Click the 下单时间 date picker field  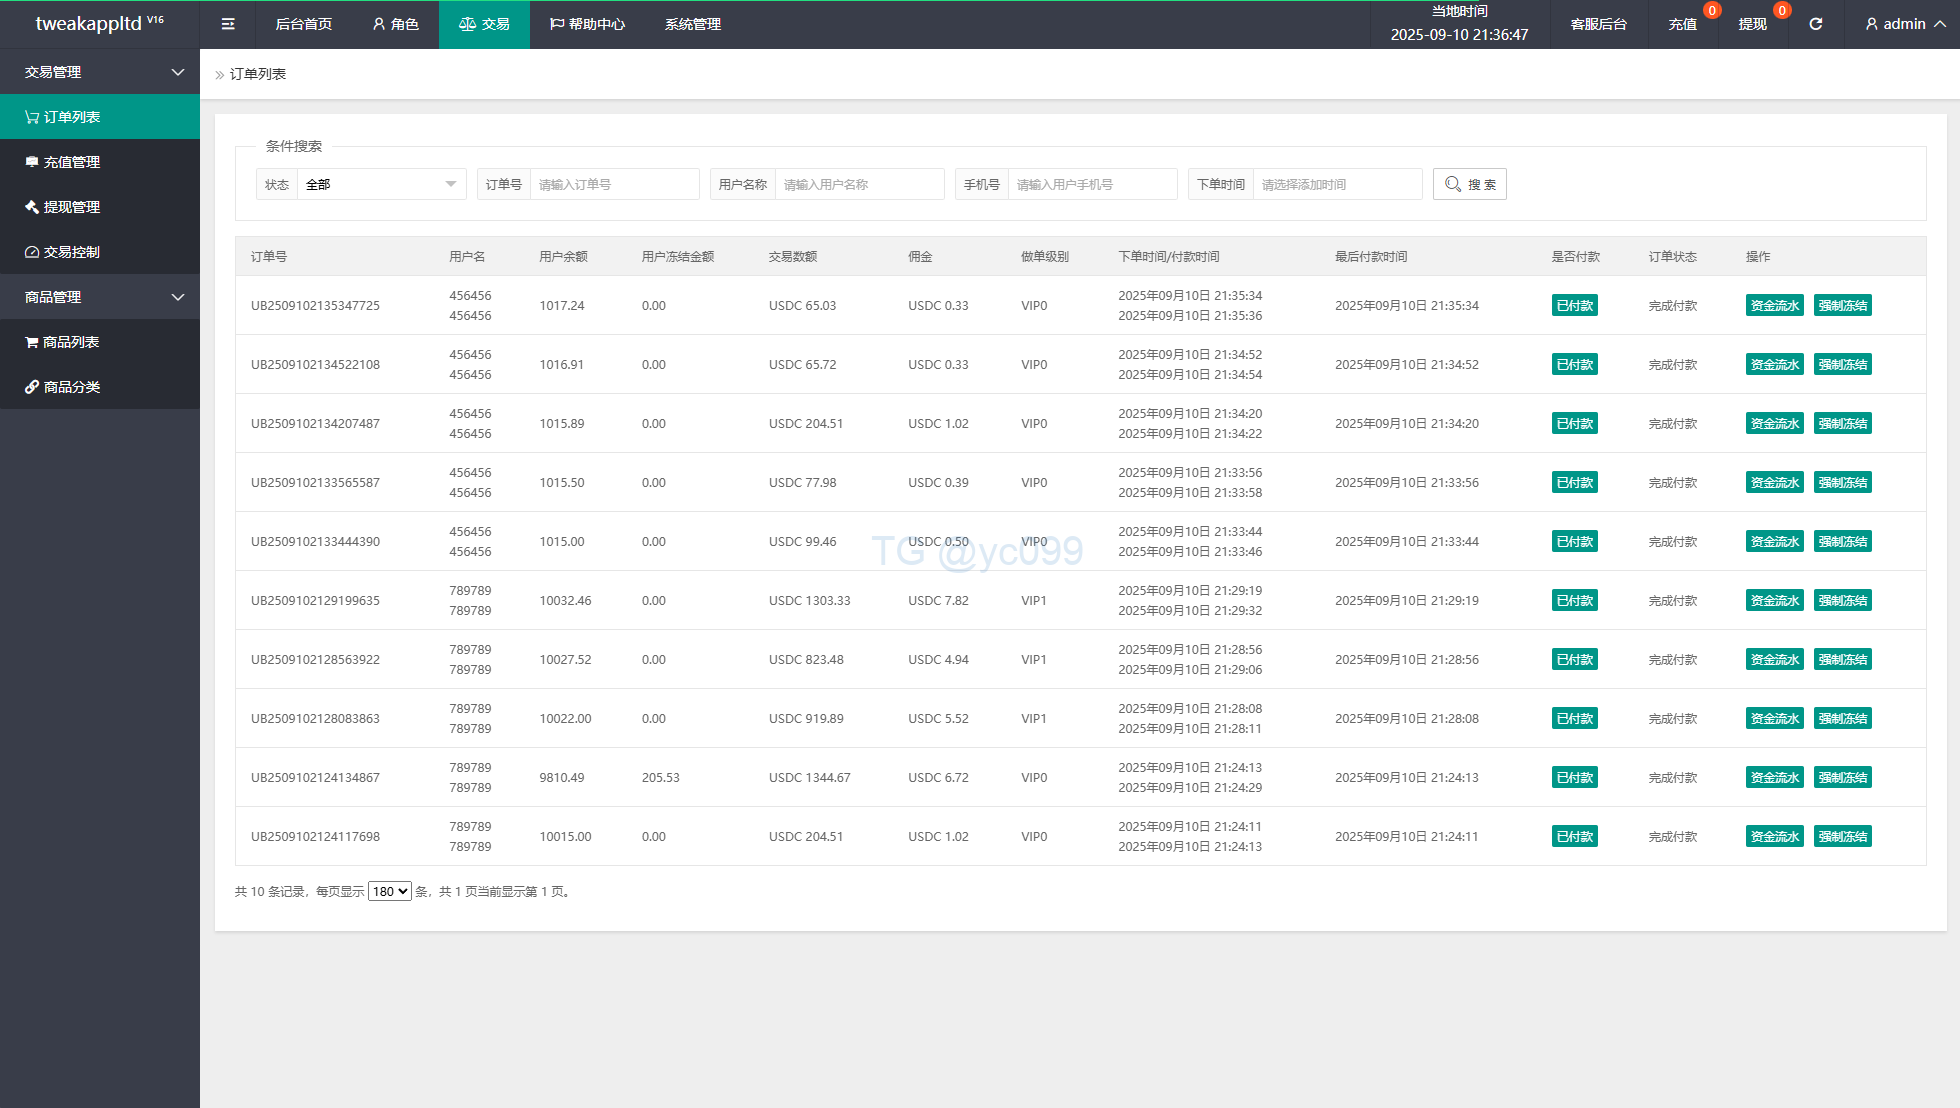tap(1336, 184)
